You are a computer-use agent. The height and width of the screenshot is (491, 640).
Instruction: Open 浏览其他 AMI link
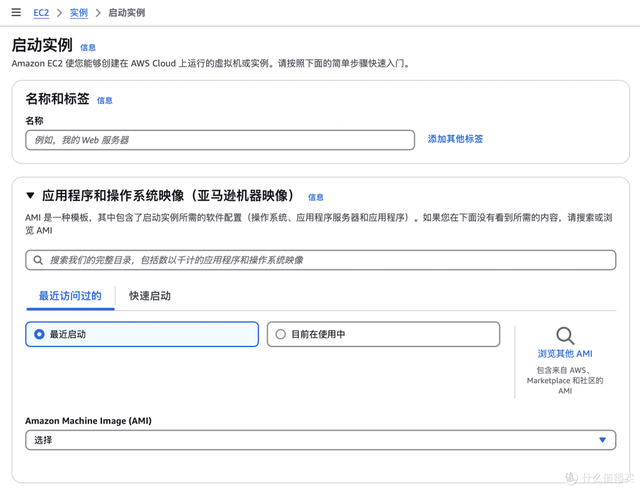click(565, 354)
